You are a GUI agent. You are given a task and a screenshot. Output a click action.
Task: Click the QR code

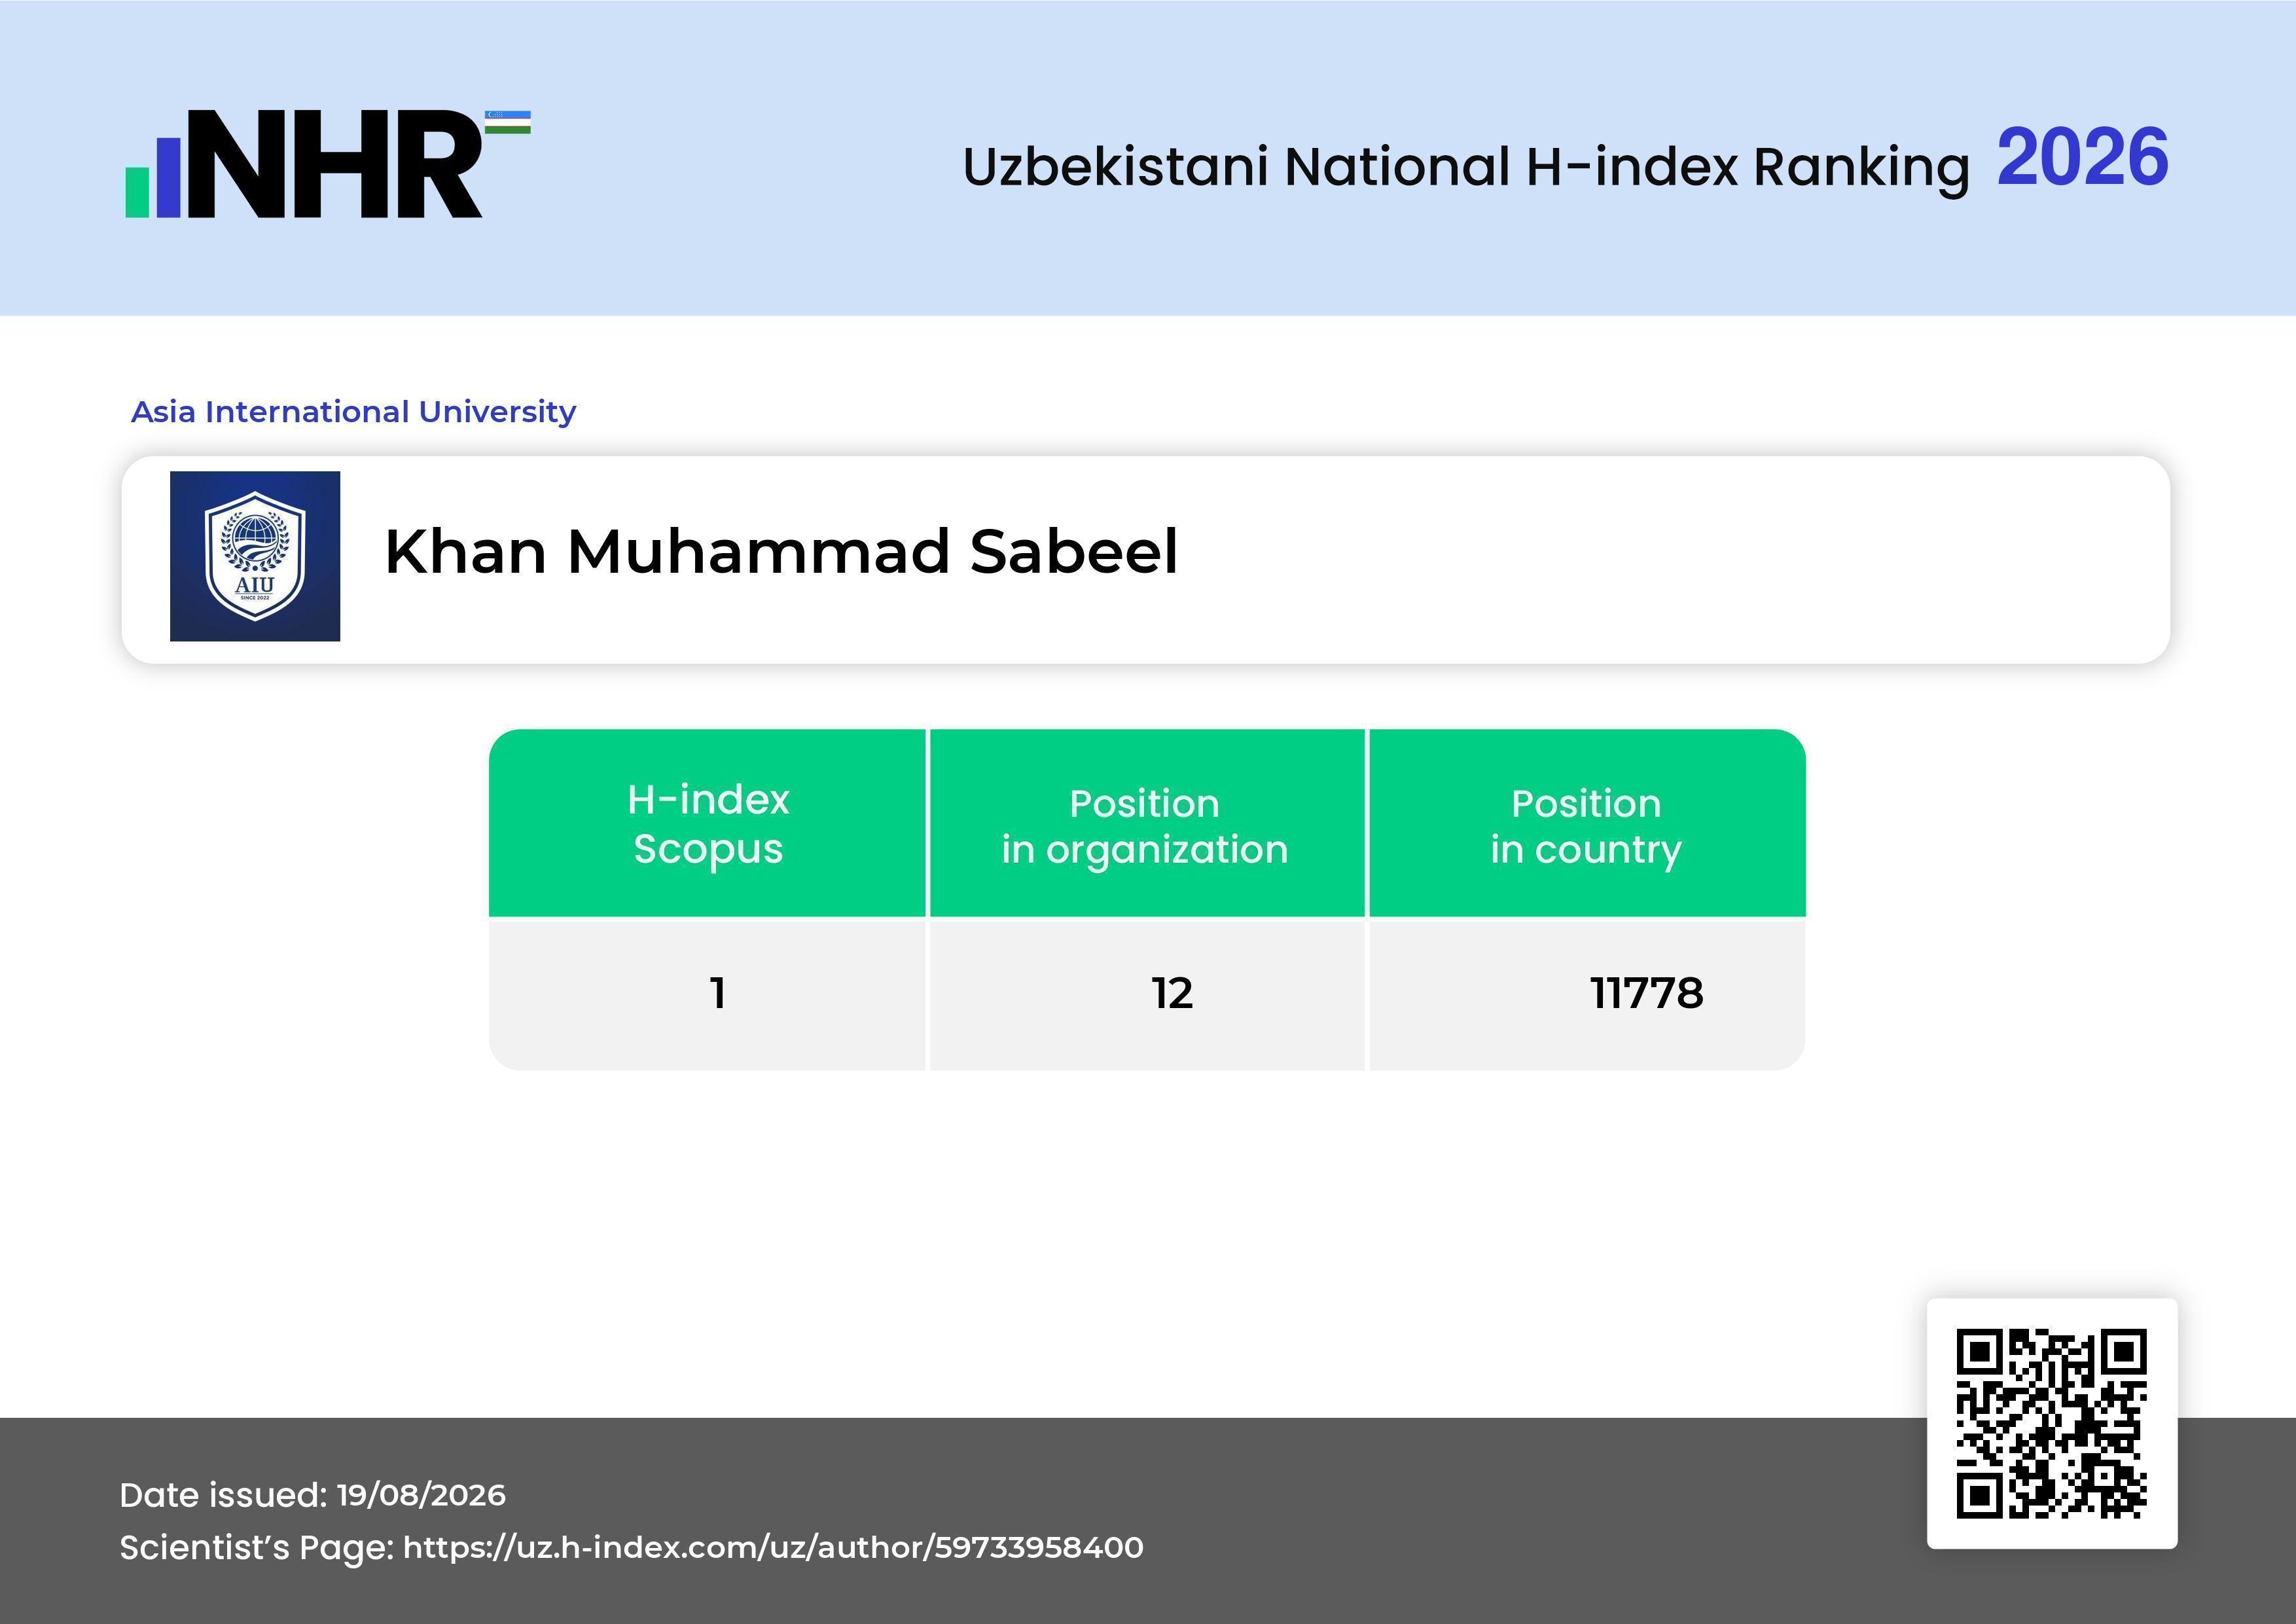(x=2052, y=1423)
